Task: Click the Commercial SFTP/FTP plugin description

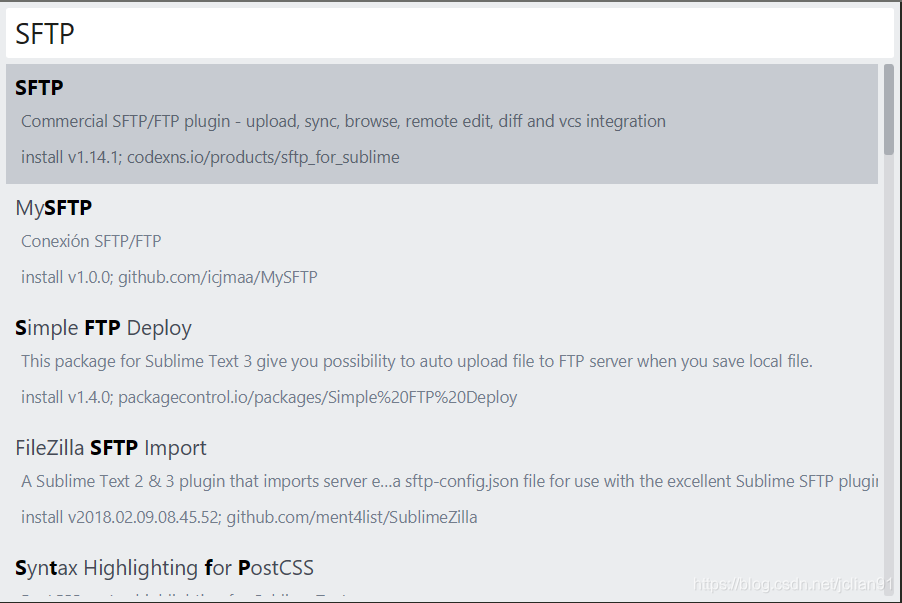Action: [x=343, y=121]
